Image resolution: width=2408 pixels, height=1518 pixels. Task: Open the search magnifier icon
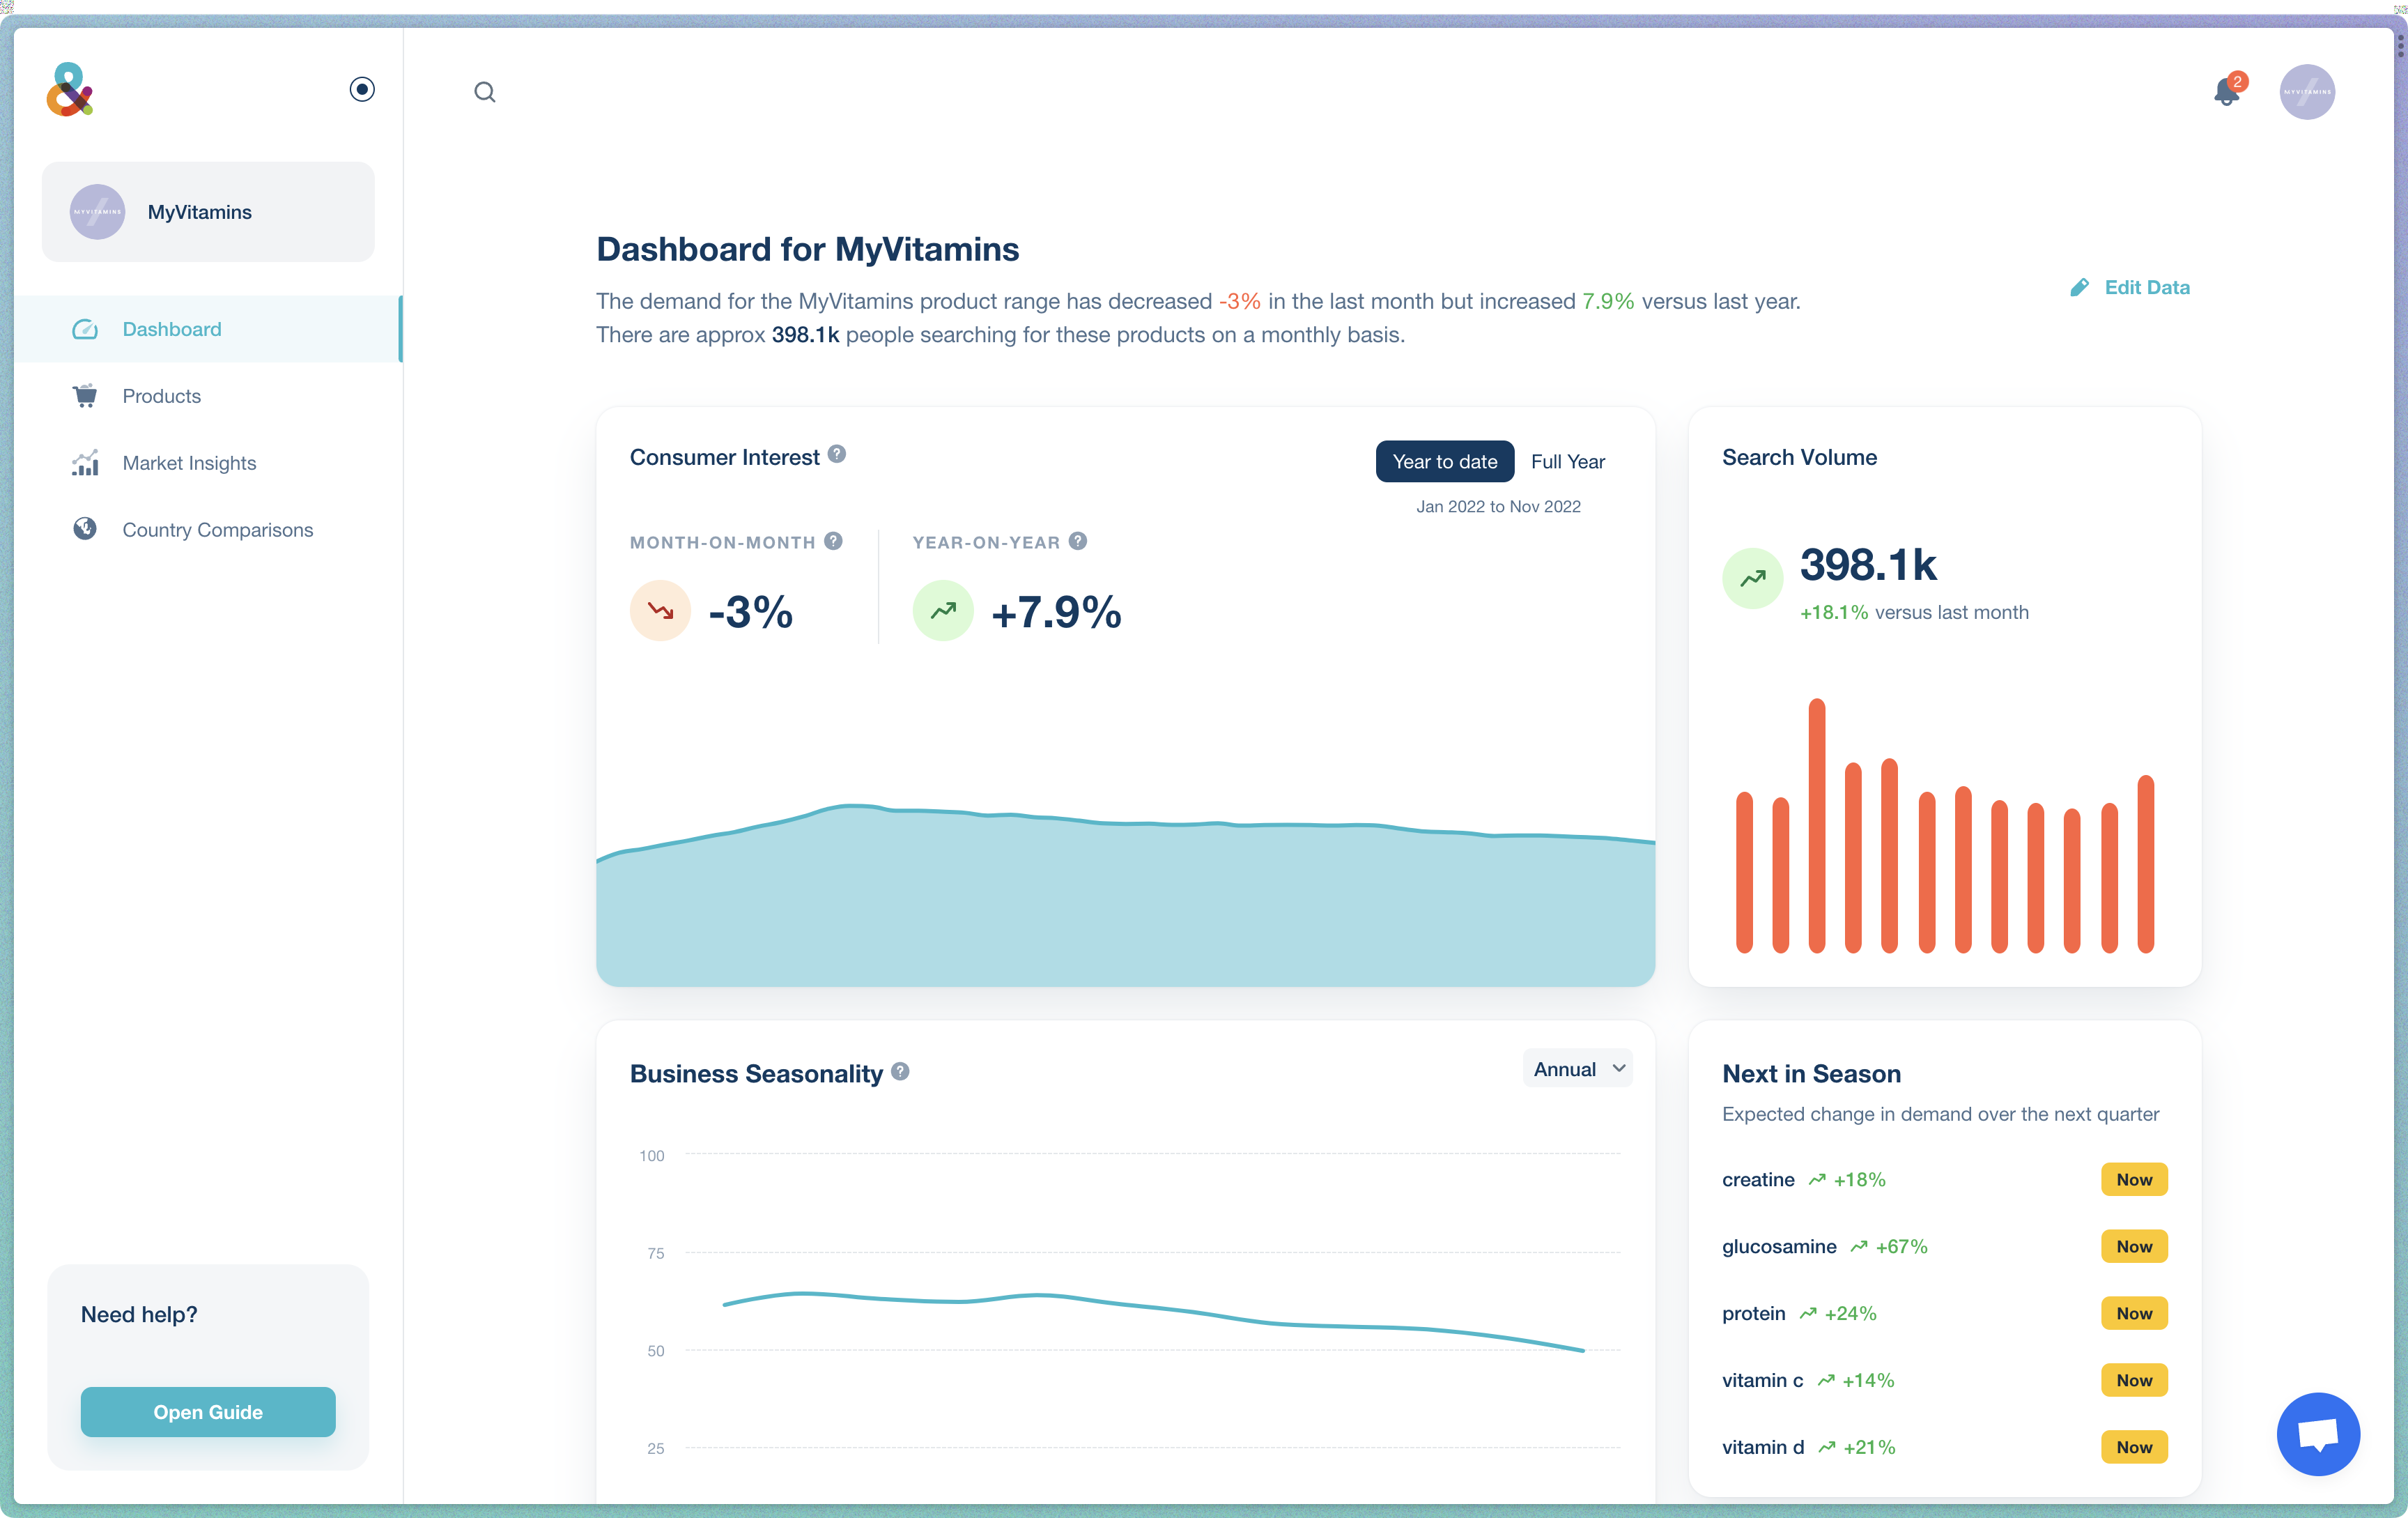click(485, 91)
